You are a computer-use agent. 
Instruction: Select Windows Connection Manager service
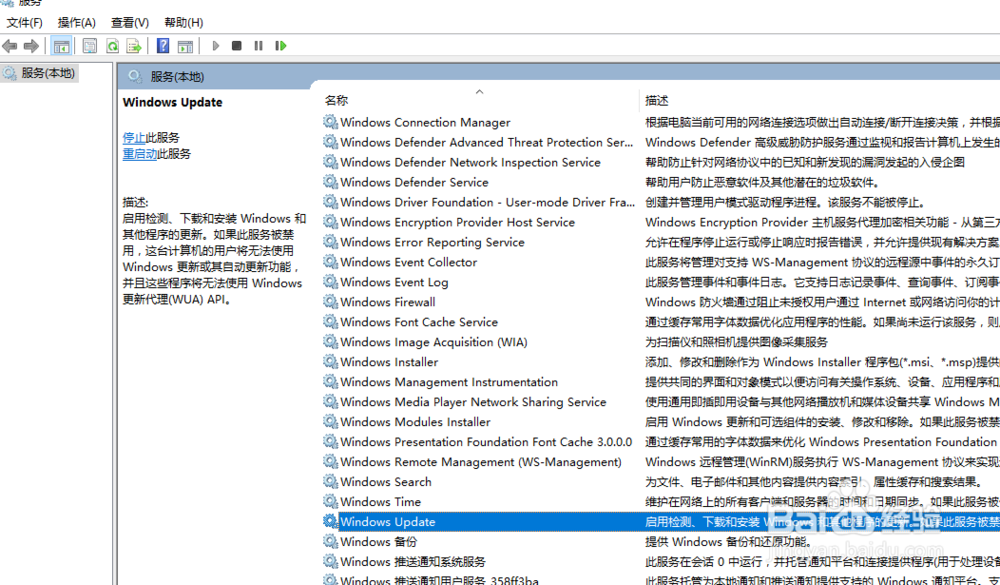coord(425,122)
